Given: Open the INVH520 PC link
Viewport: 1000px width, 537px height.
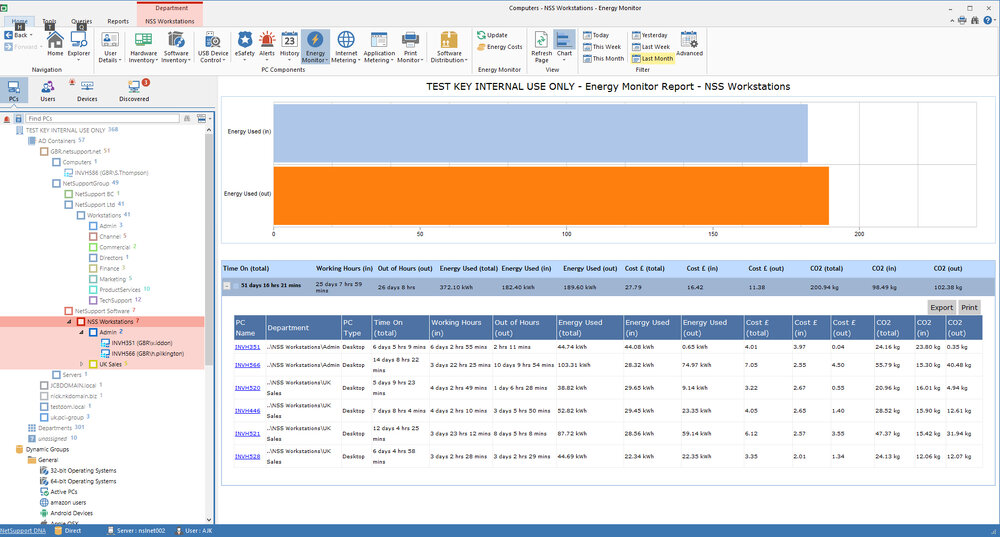Looking at the screenshot, I should (x=247, y=388).
